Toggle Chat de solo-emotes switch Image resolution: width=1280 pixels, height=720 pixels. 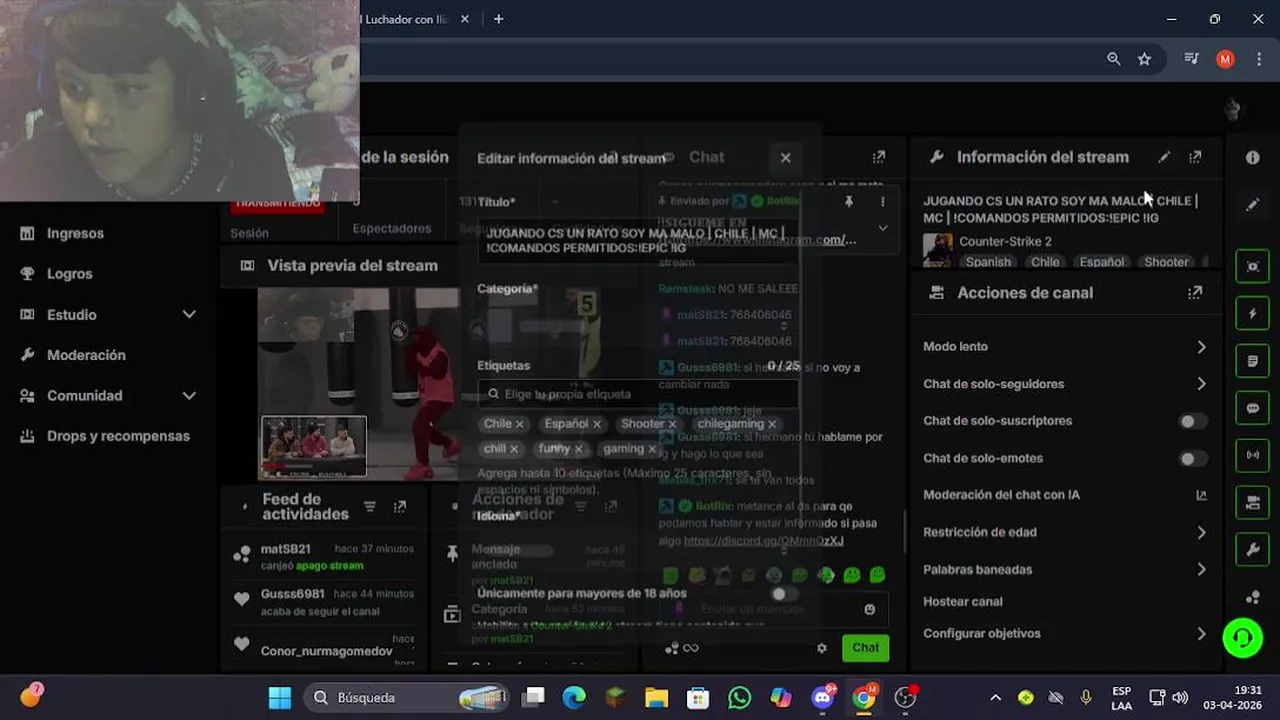point(1192,458)
